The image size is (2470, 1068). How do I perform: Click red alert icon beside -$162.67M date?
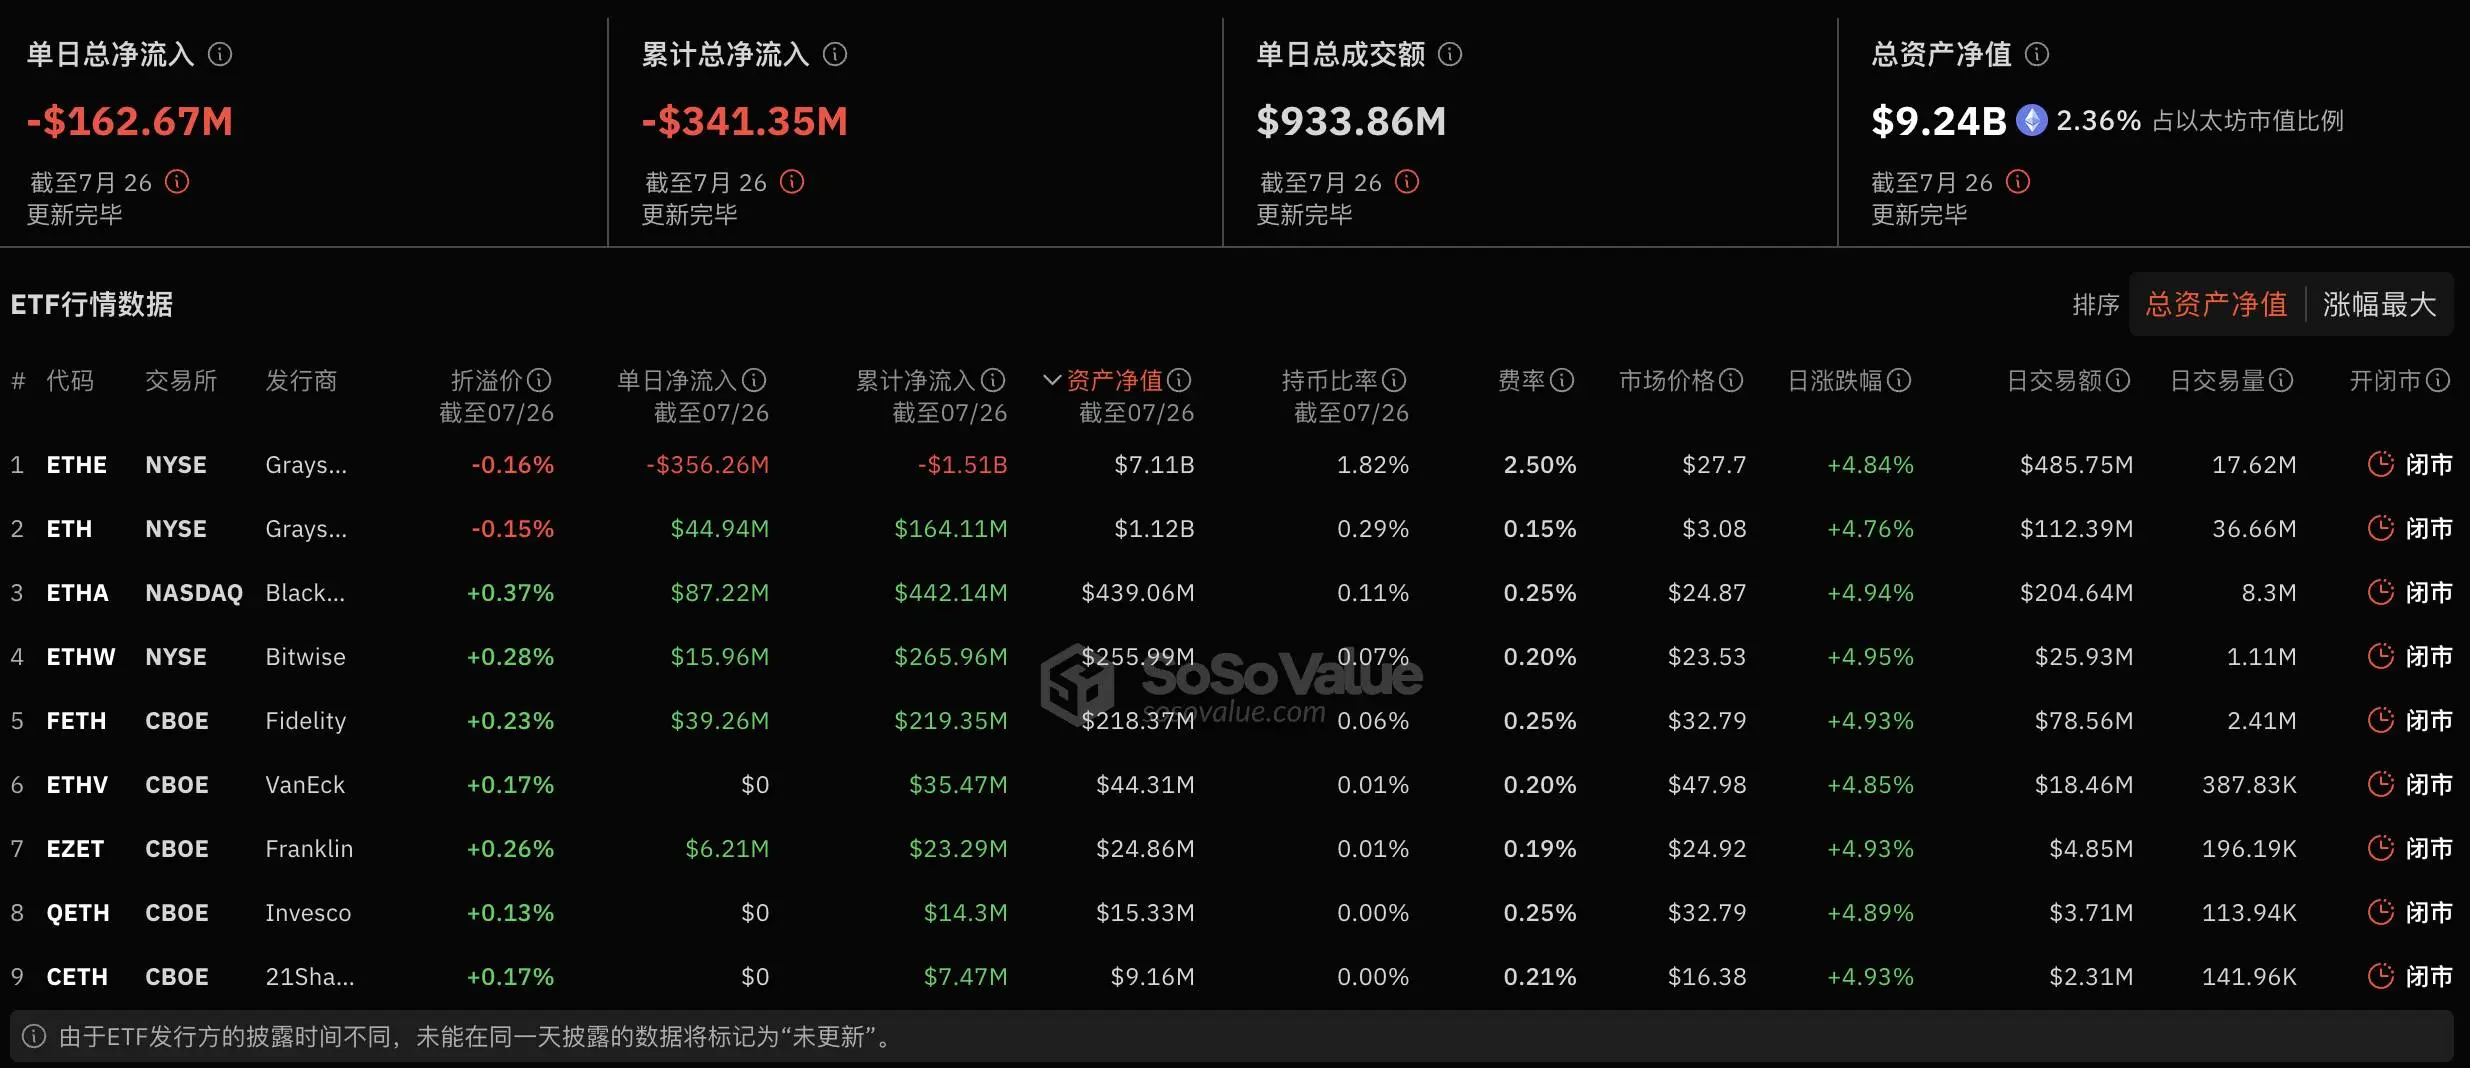click(x=177, y=181)
